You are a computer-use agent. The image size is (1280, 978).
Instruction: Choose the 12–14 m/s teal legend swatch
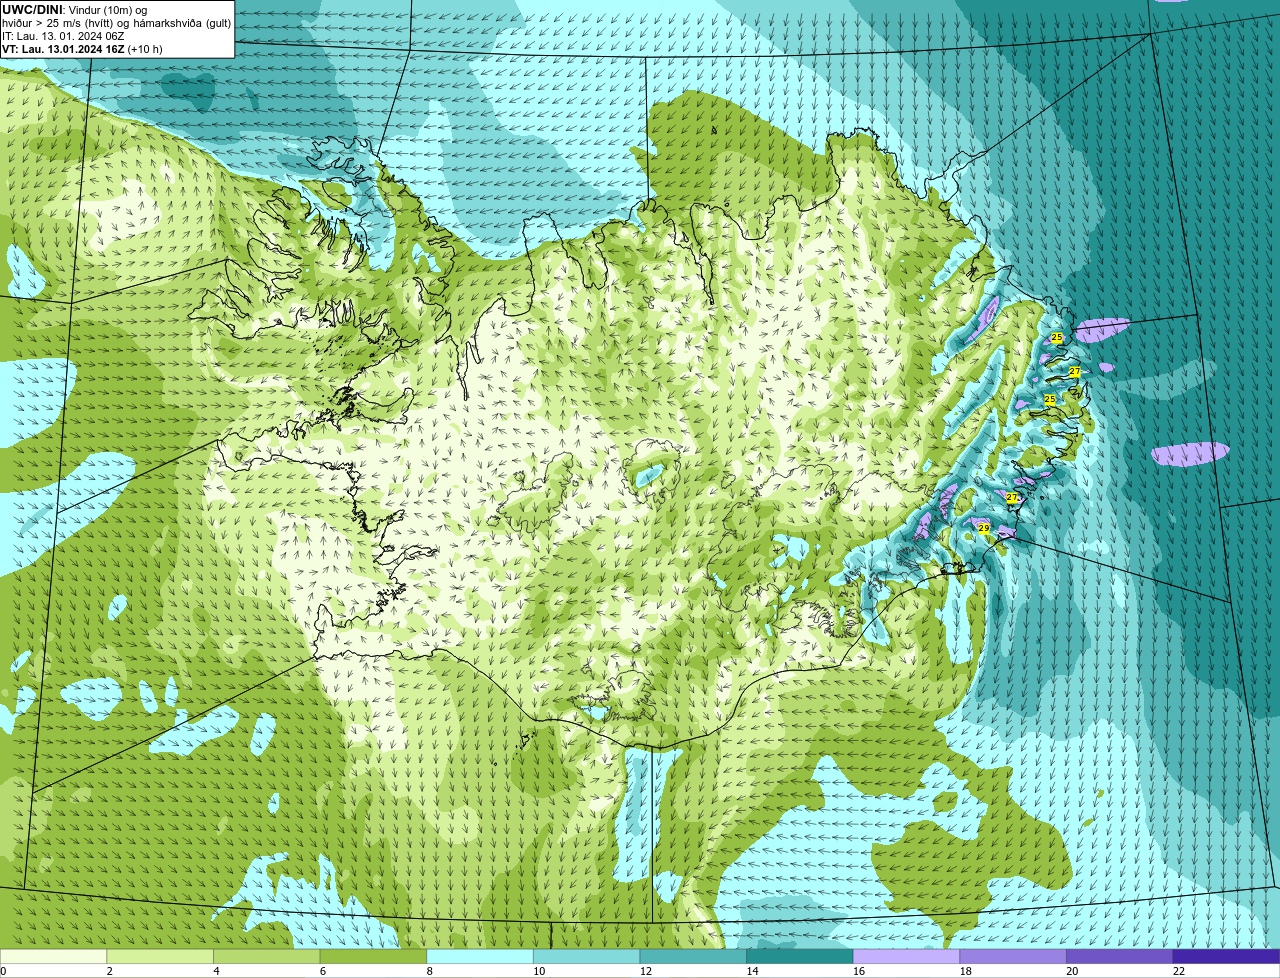(693, 956)
